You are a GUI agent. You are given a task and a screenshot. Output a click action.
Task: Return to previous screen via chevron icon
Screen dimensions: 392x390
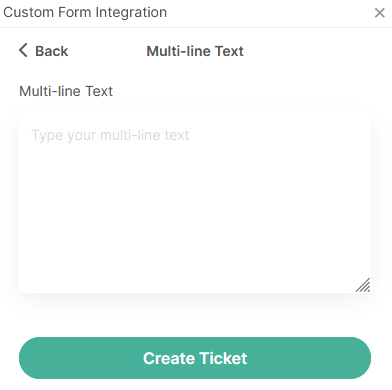point(23,51)
